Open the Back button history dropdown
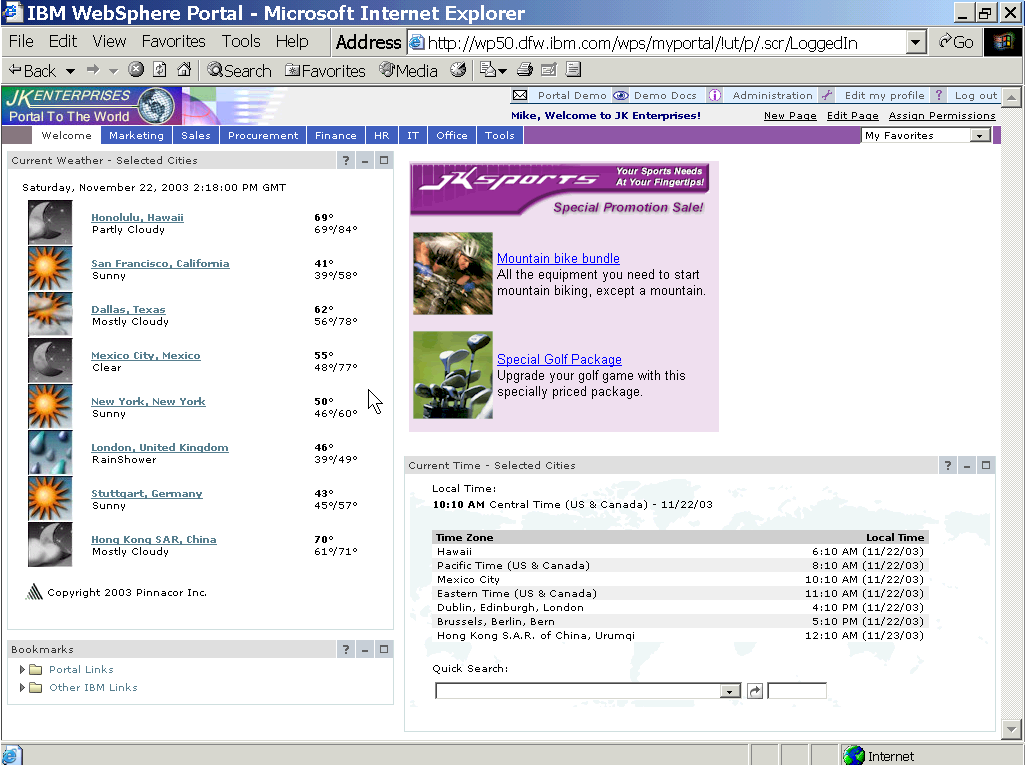Screen dimensions: 1025x765 70,70
